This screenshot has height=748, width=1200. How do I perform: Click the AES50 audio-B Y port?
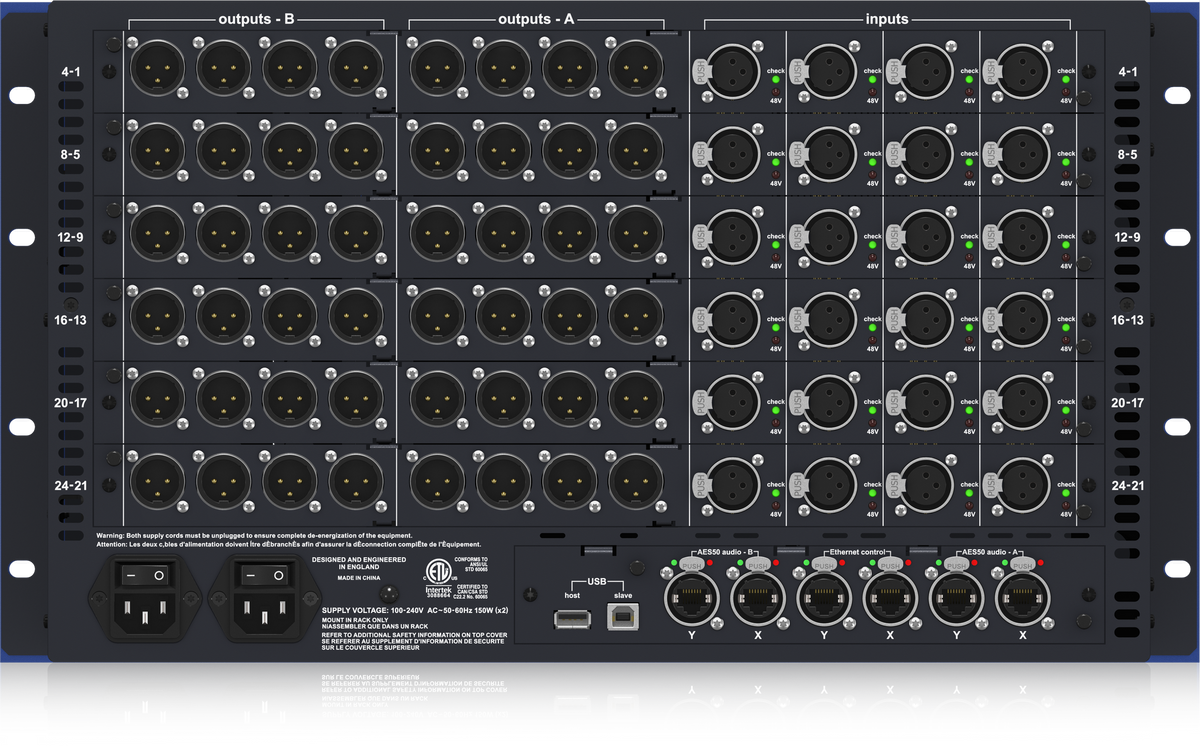pos(691,597)
